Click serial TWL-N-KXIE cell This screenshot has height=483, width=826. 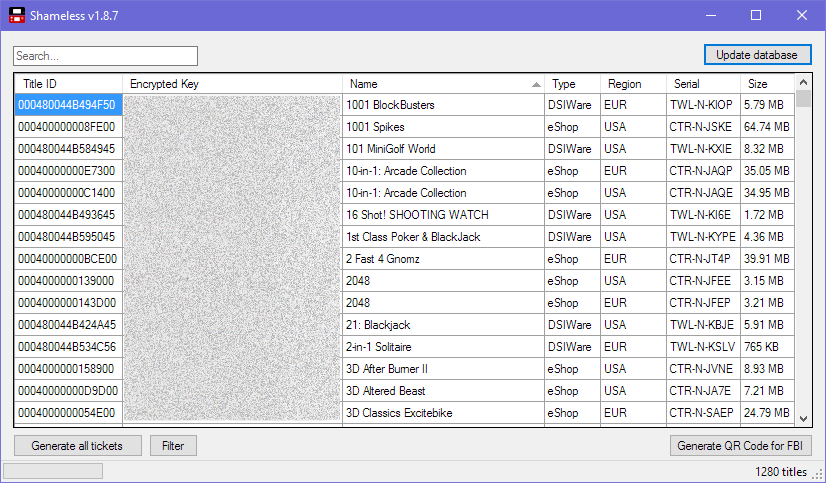point(703,149)
